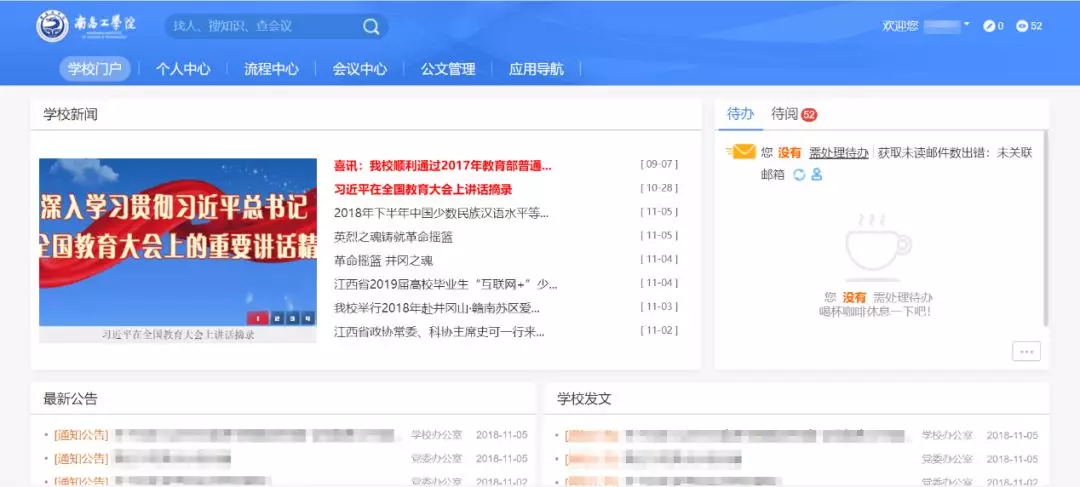The width and height of the screenshot is (1080, 487).
Task: Open news 习近平在全国教育大会上讲话摘录
Action: 423,189
